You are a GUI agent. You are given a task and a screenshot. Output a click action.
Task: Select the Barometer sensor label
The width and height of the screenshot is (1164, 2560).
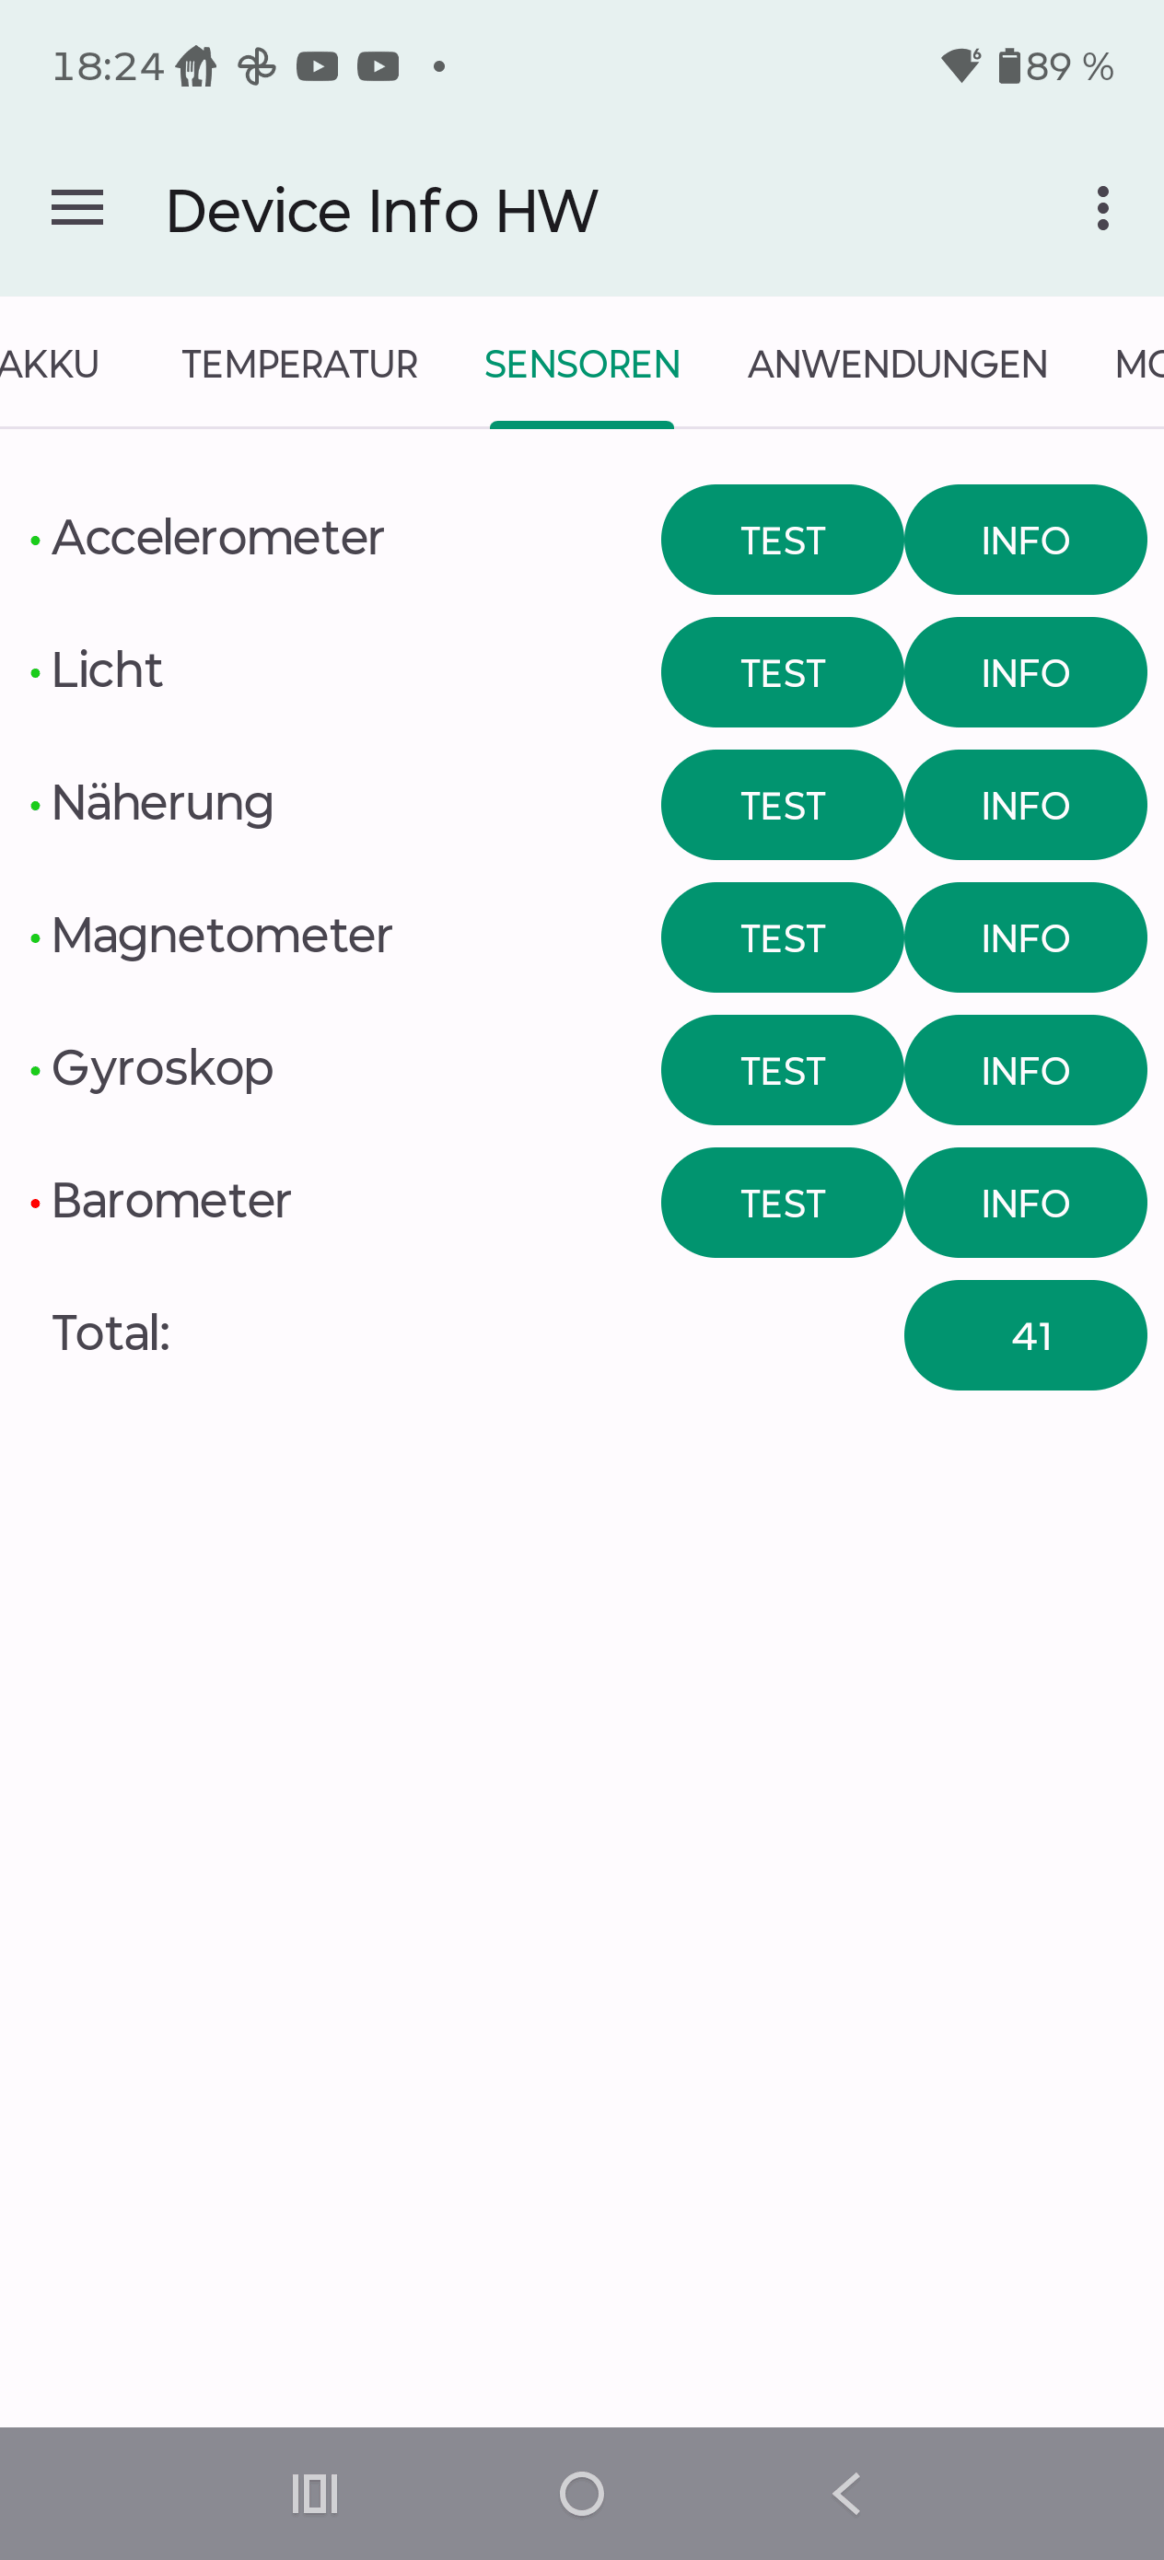tap(171, 1200)
